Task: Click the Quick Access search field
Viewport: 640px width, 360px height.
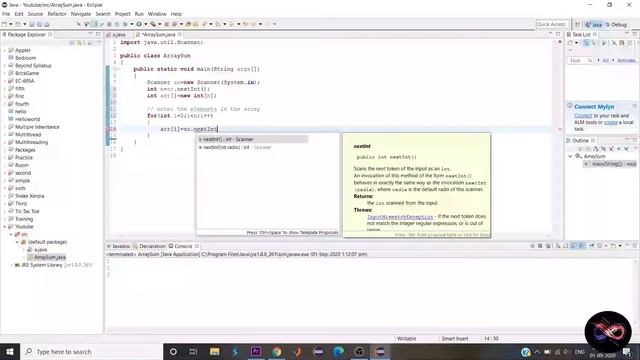Action: 552,24
